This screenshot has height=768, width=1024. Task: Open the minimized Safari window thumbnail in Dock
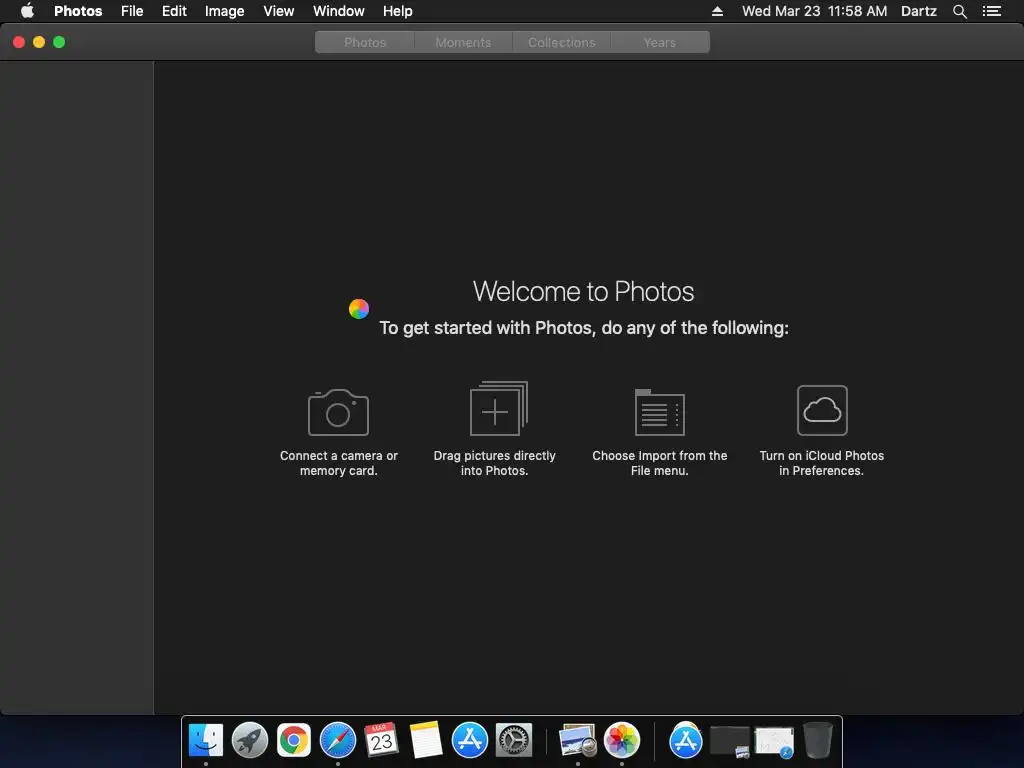click(775, 742)
